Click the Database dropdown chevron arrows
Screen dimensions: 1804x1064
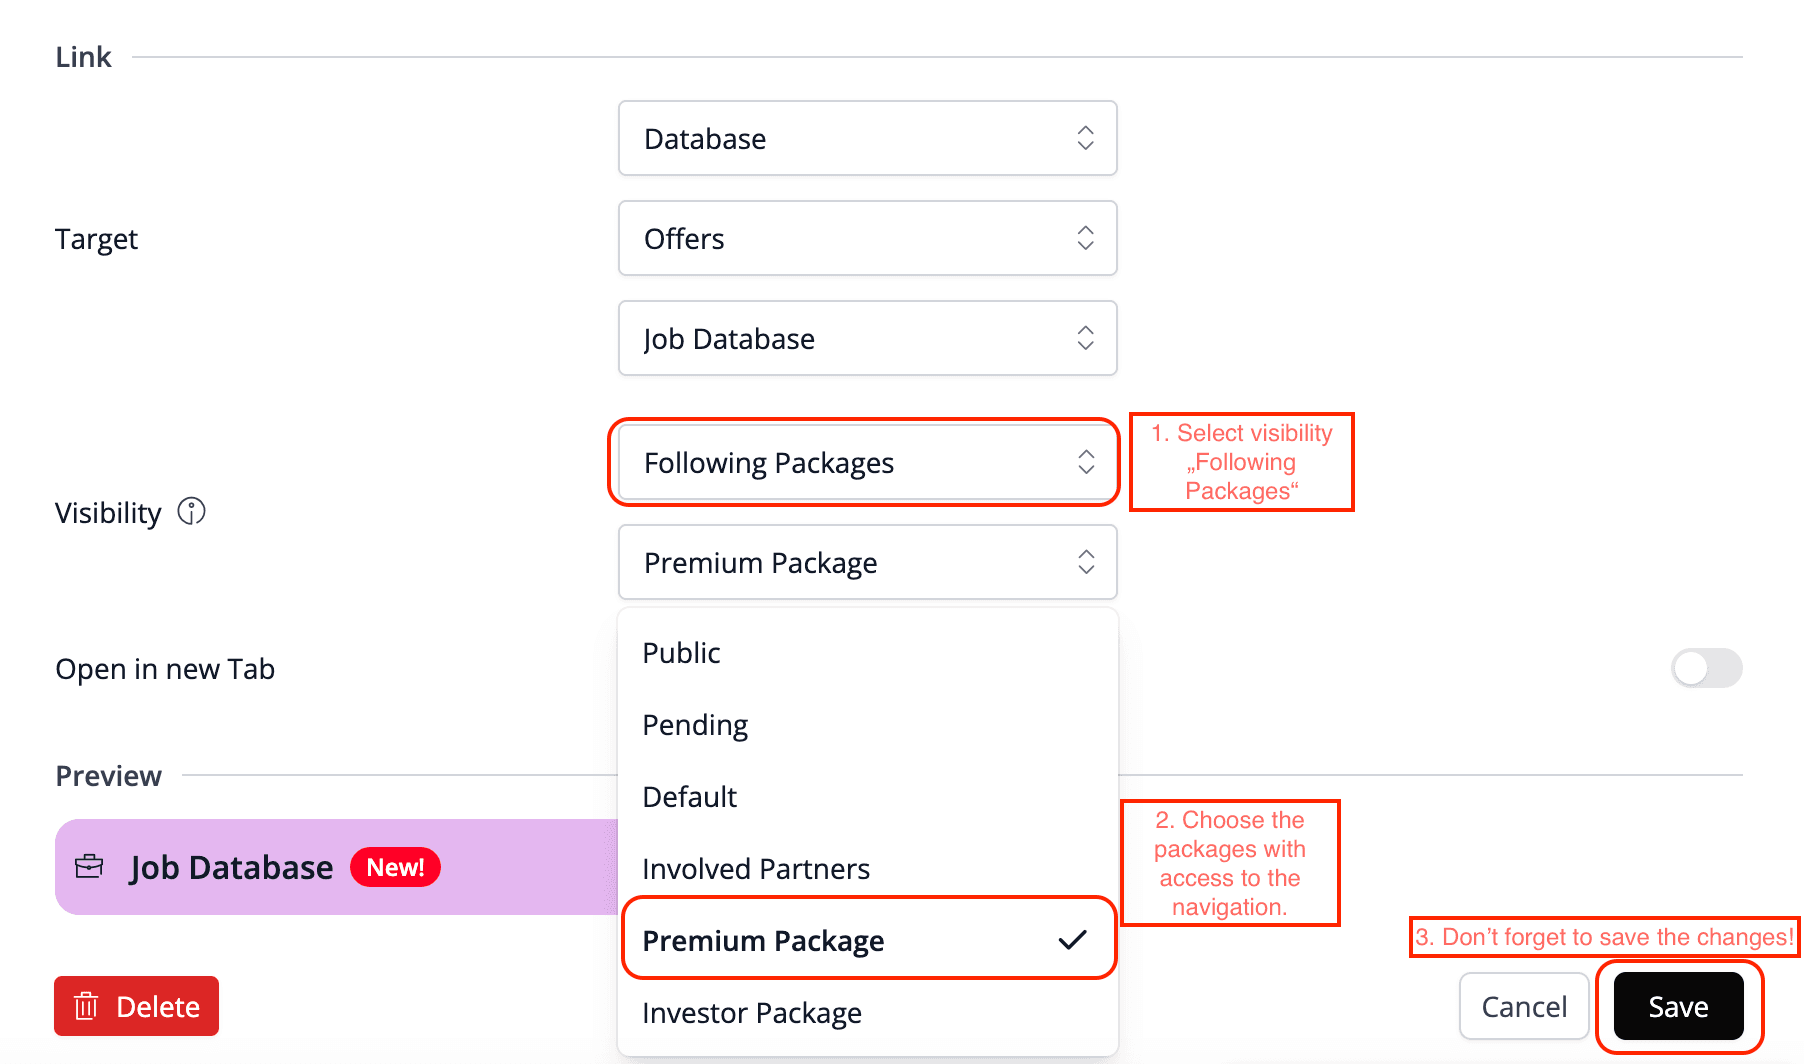click(x=1085, y=138)
